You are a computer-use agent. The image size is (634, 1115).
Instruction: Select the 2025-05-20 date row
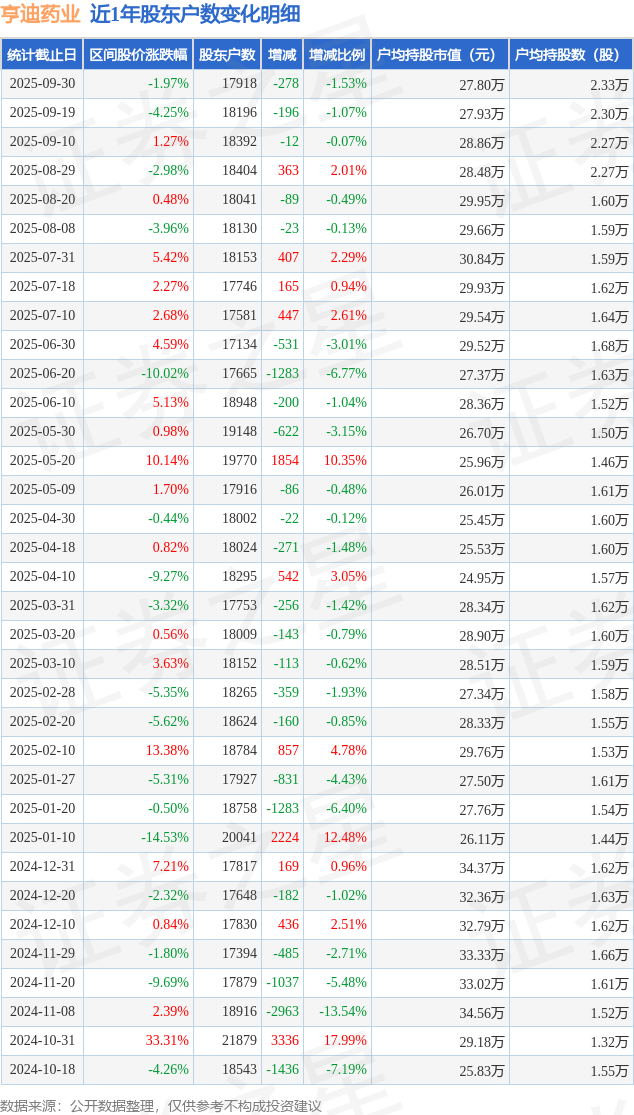pyautogui.click(x=42, y=461)
